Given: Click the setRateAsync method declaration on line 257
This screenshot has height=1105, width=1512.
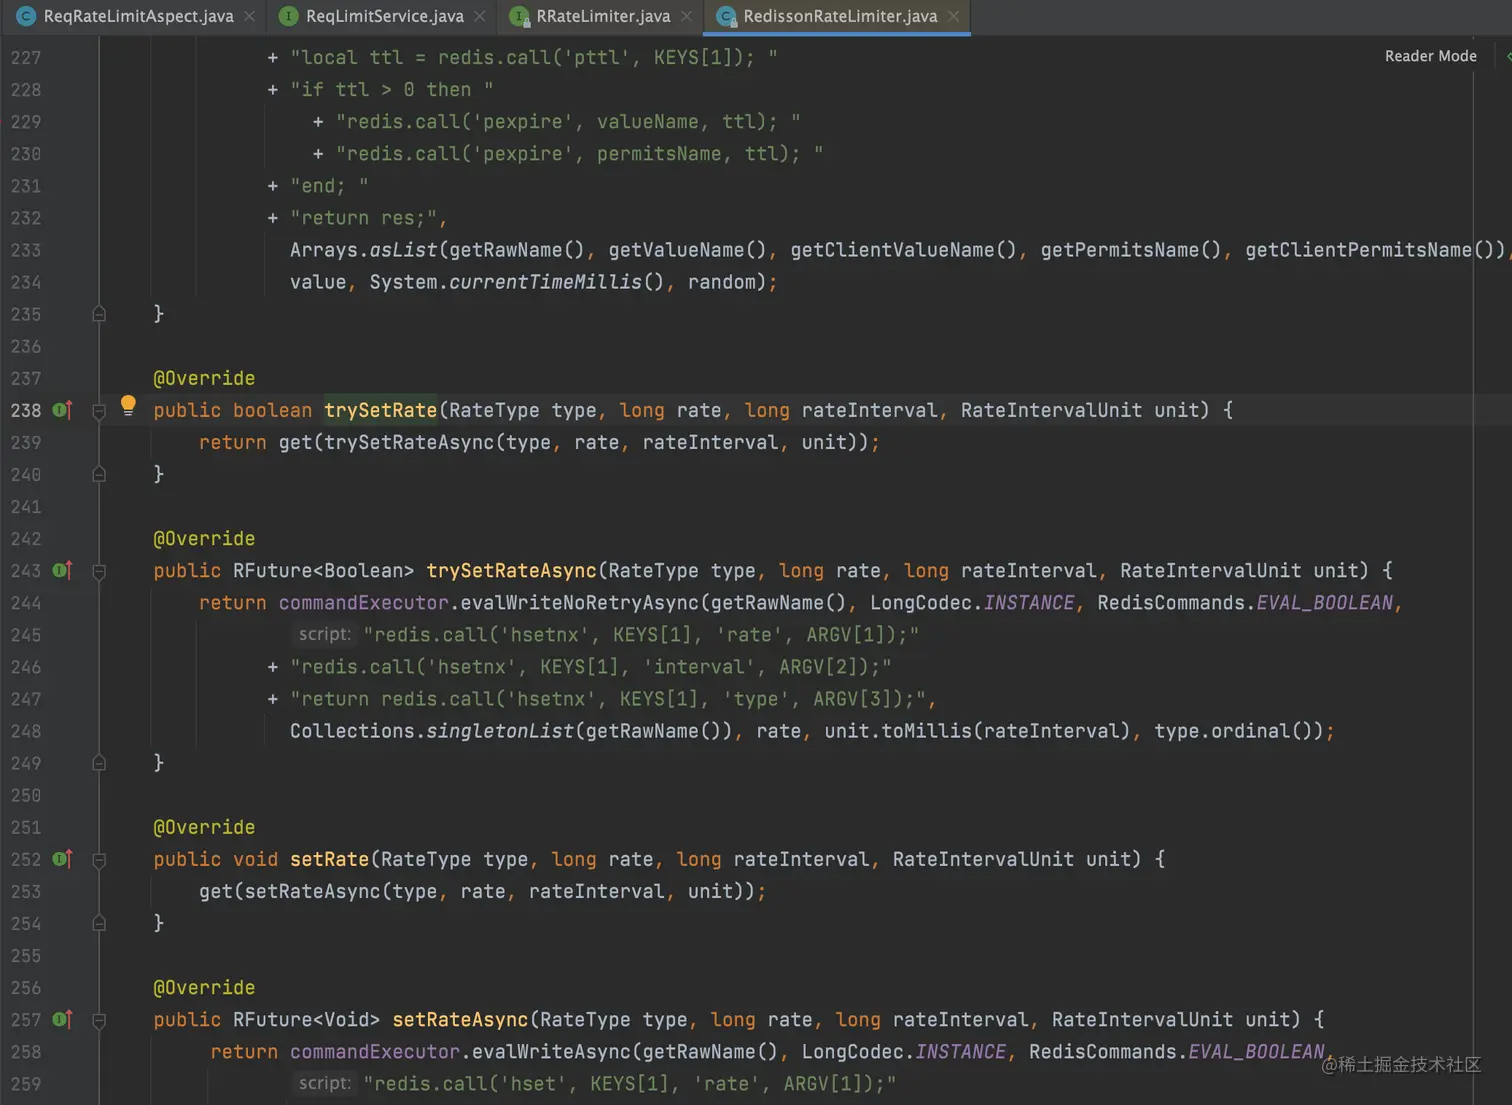Looking at the screenshot, I should point(460,1019).
